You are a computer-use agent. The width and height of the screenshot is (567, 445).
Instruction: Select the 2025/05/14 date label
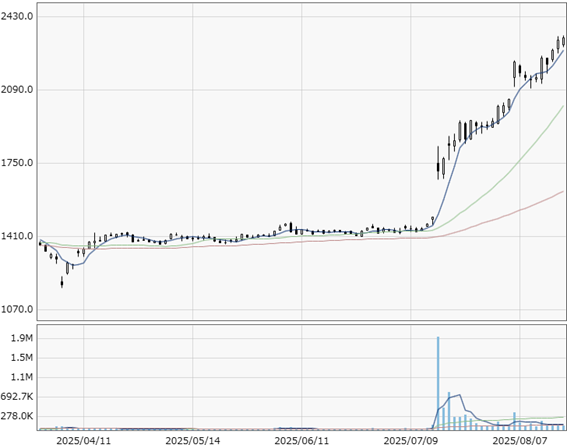coord(193,440)
